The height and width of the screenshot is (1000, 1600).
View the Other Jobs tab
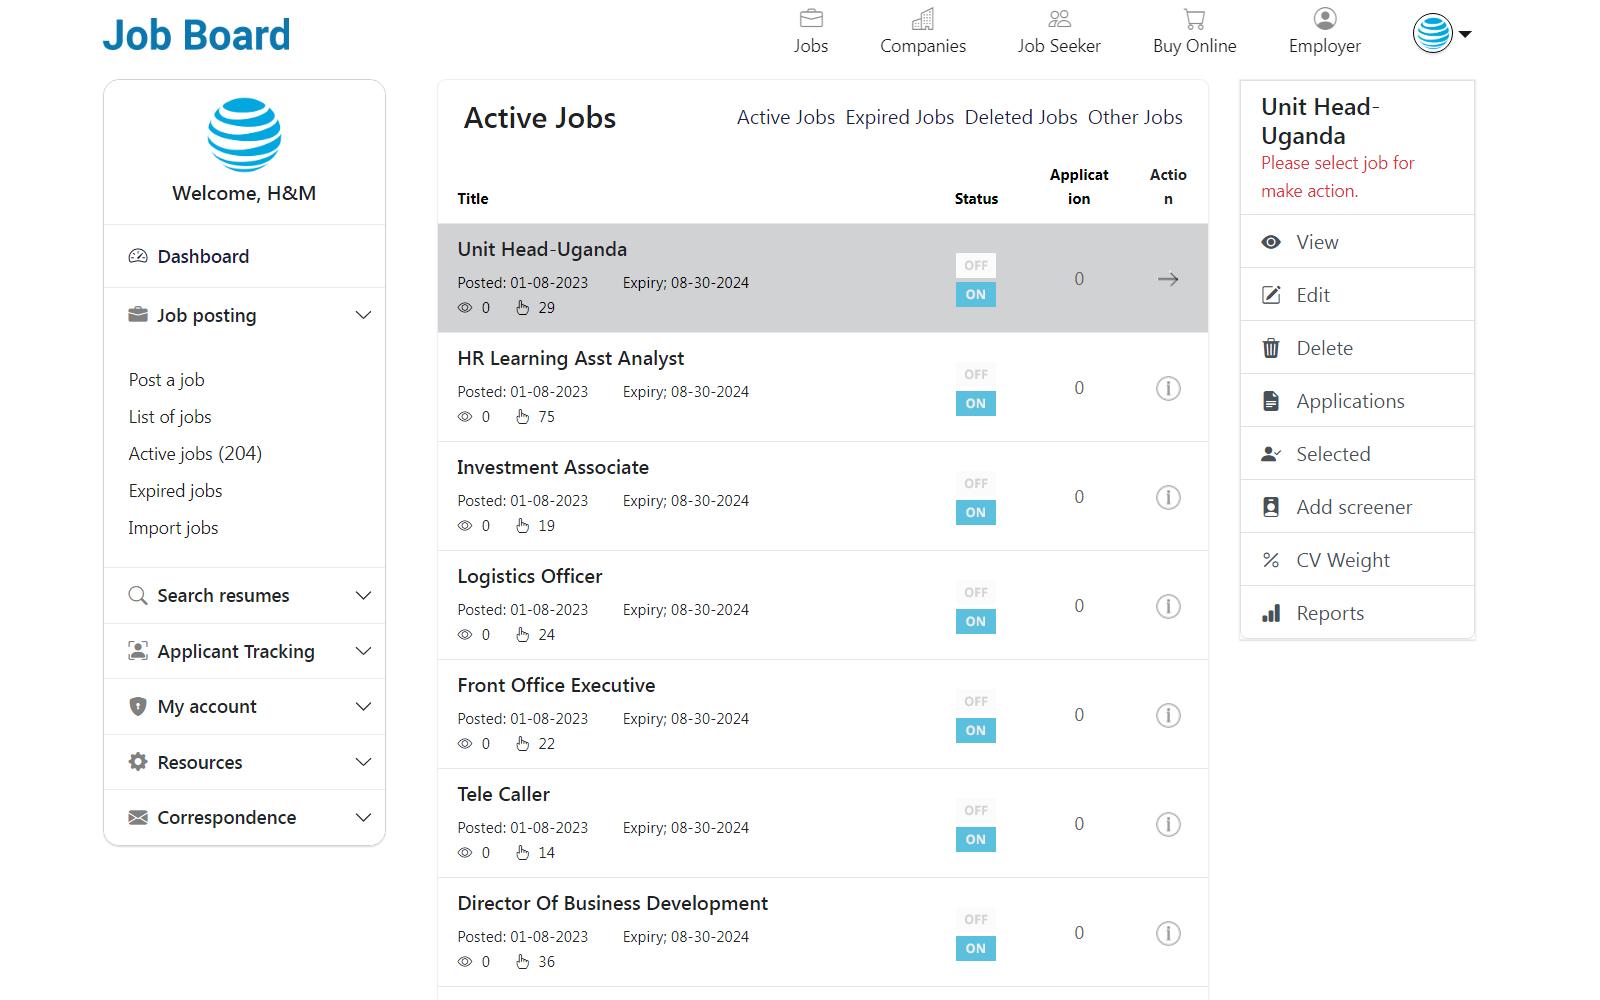[1135, 117]
